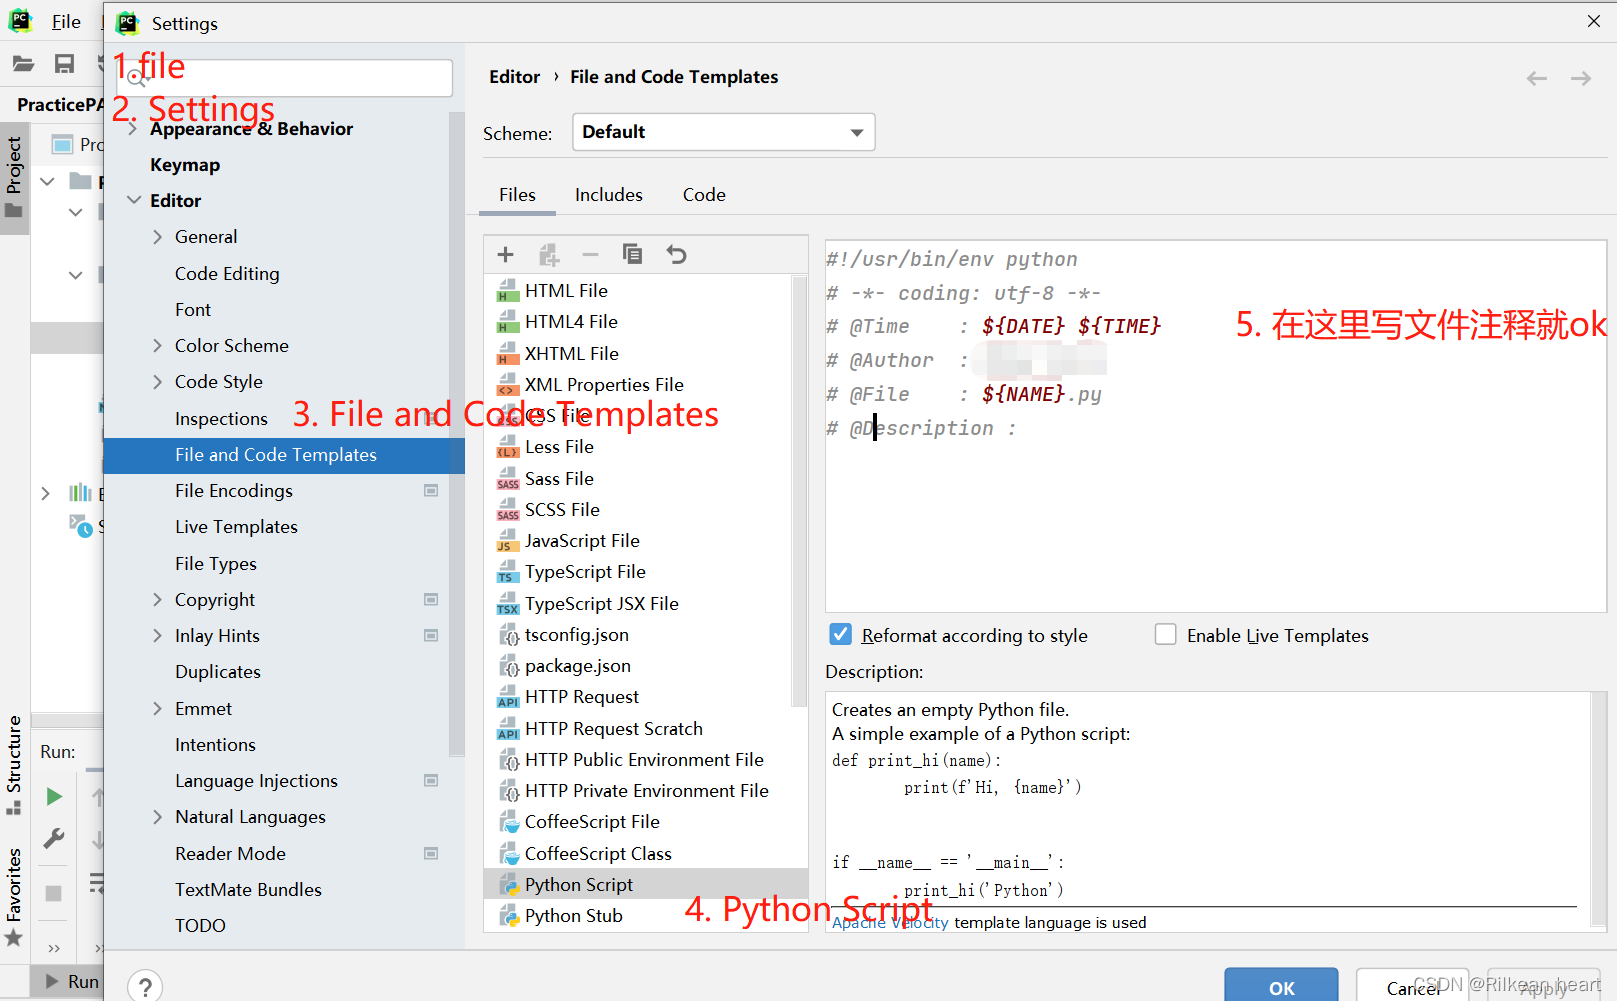Switch to the Code tab

point(704,195)
